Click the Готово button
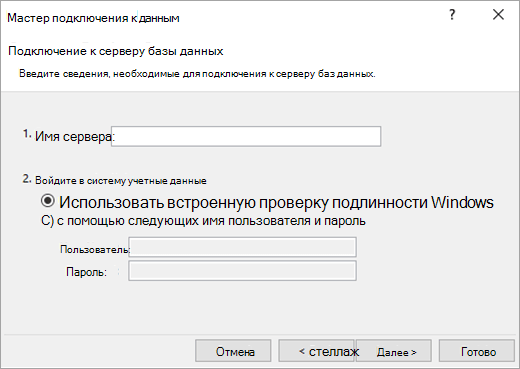The image size is (520, 369). [x=477, y=351]
